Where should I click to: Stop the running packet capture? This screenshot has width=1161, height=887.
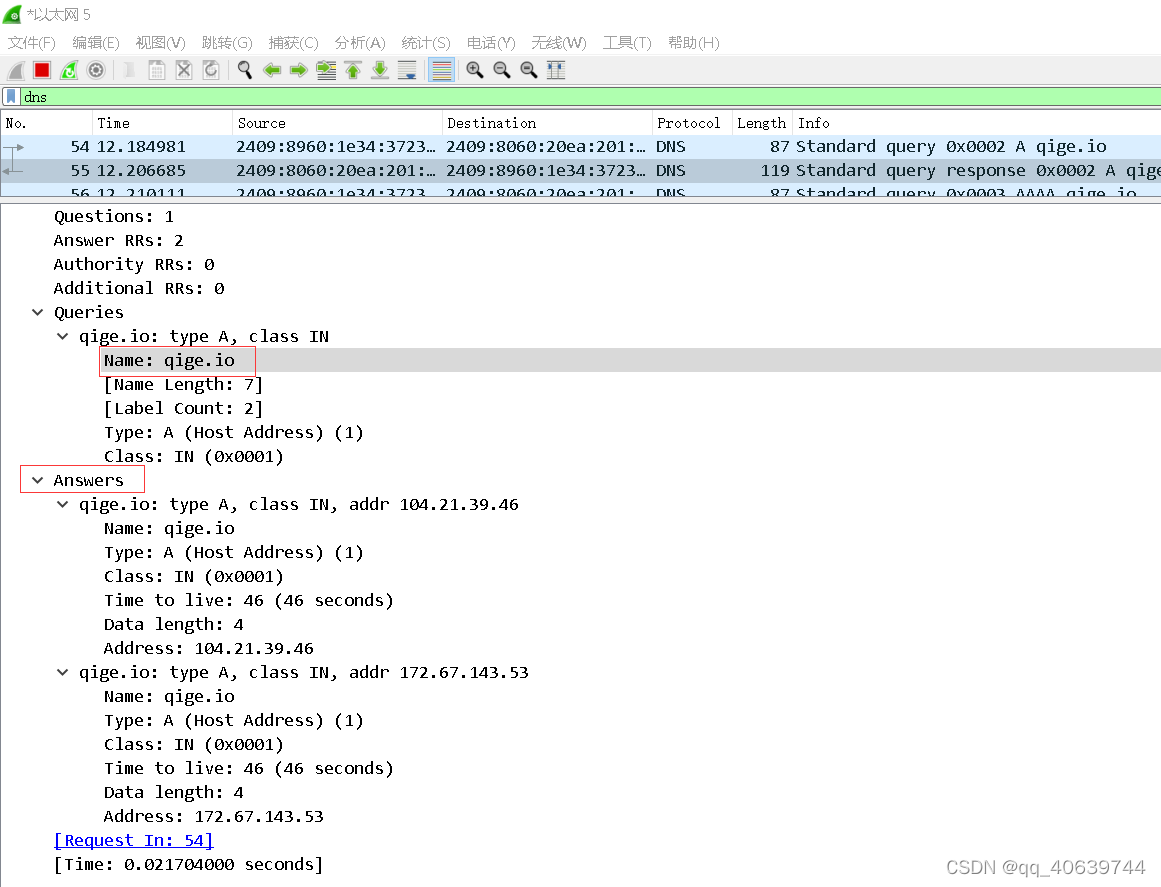click(42, 70)
